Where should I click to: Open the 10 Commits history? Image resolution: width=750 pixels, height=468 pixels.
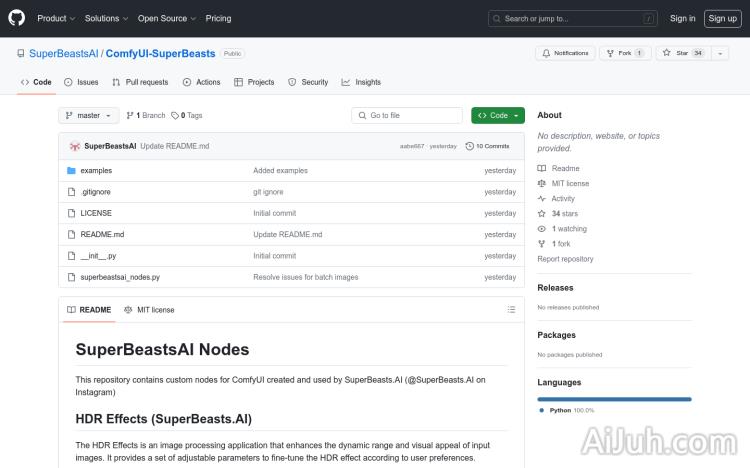tap(492, 146)
